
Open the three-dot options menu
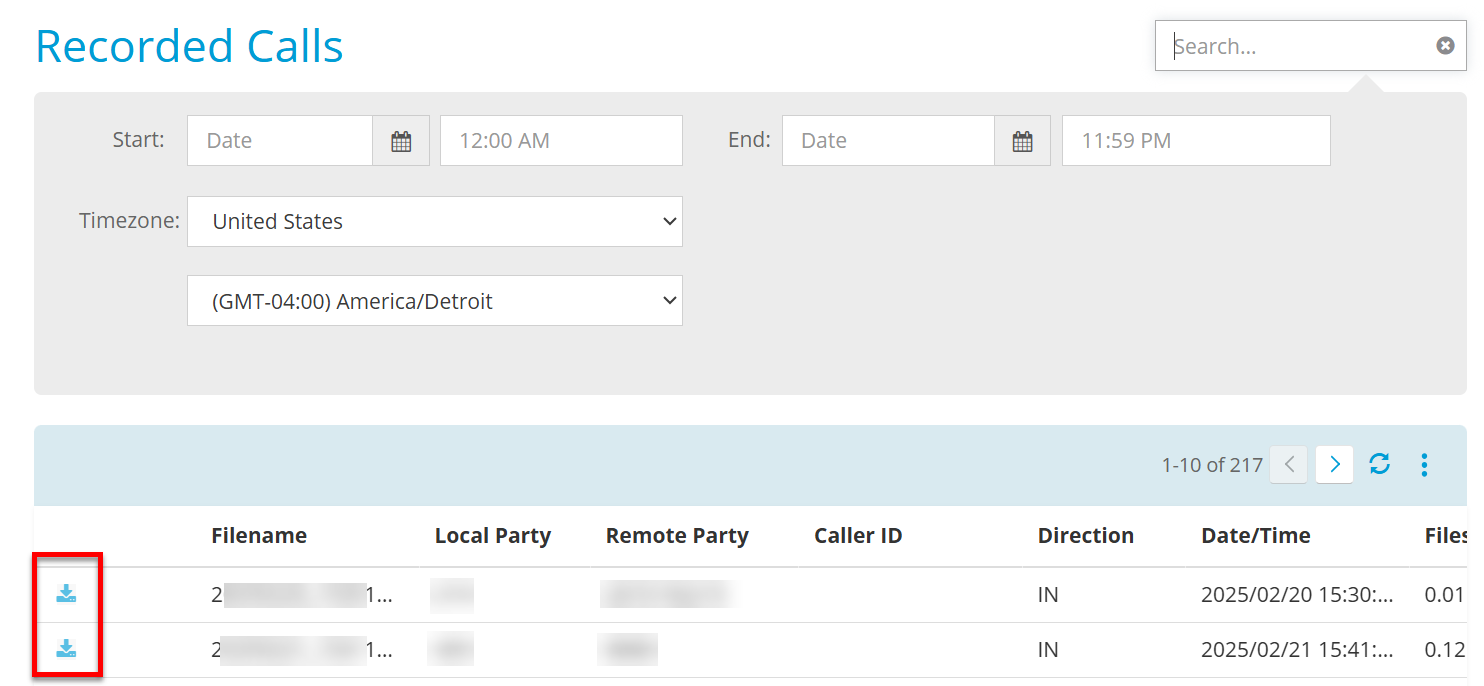[1424, 464]
